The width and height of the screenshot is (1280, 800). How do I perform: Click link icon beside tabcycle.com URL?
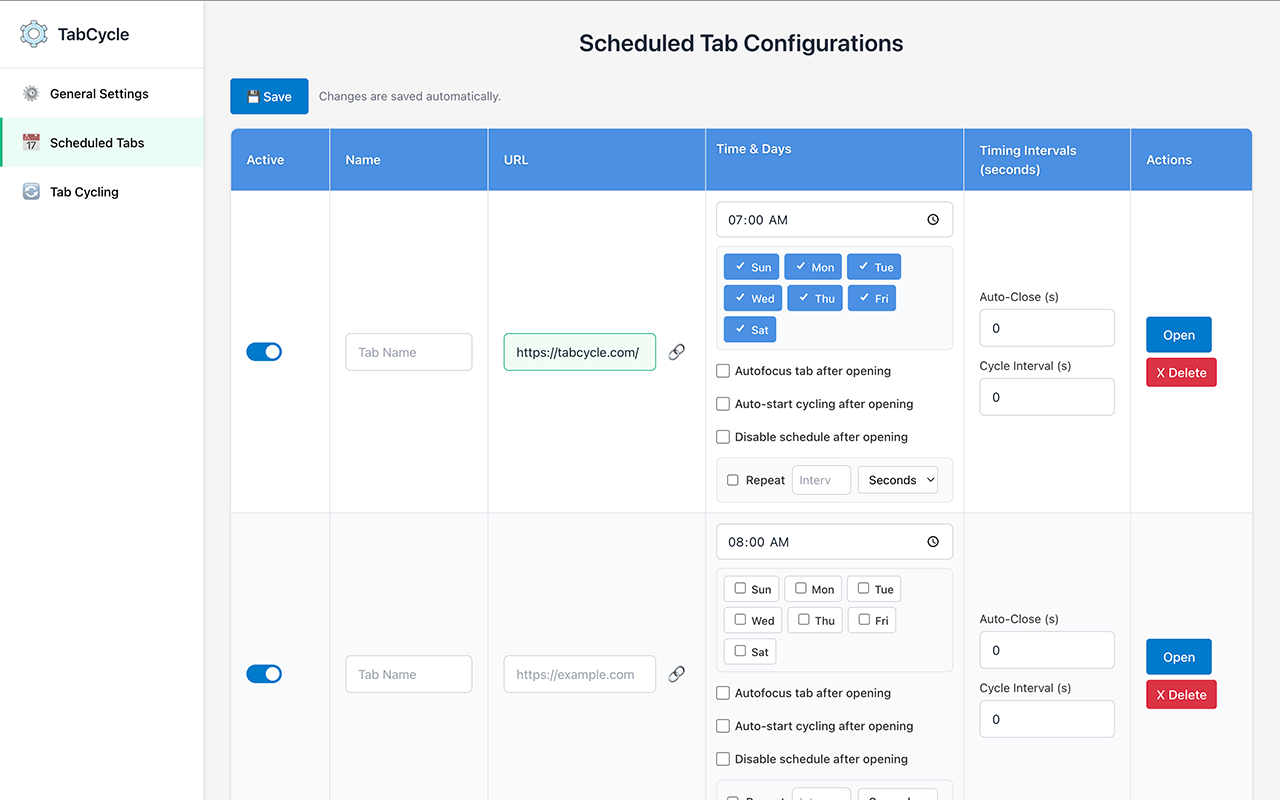click(677, 352)
